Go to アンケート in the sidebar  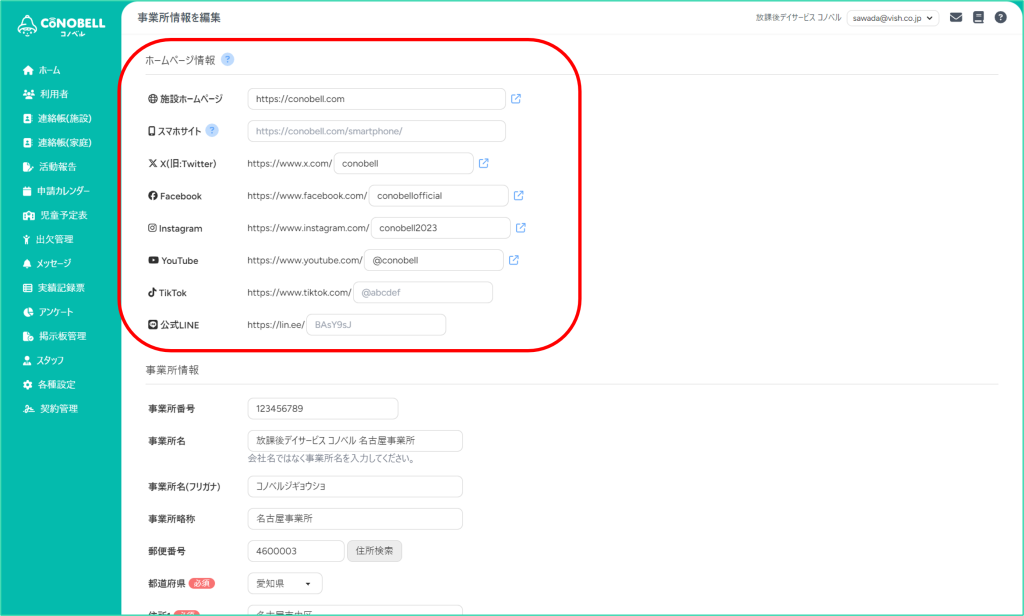[x=48, y=312]
